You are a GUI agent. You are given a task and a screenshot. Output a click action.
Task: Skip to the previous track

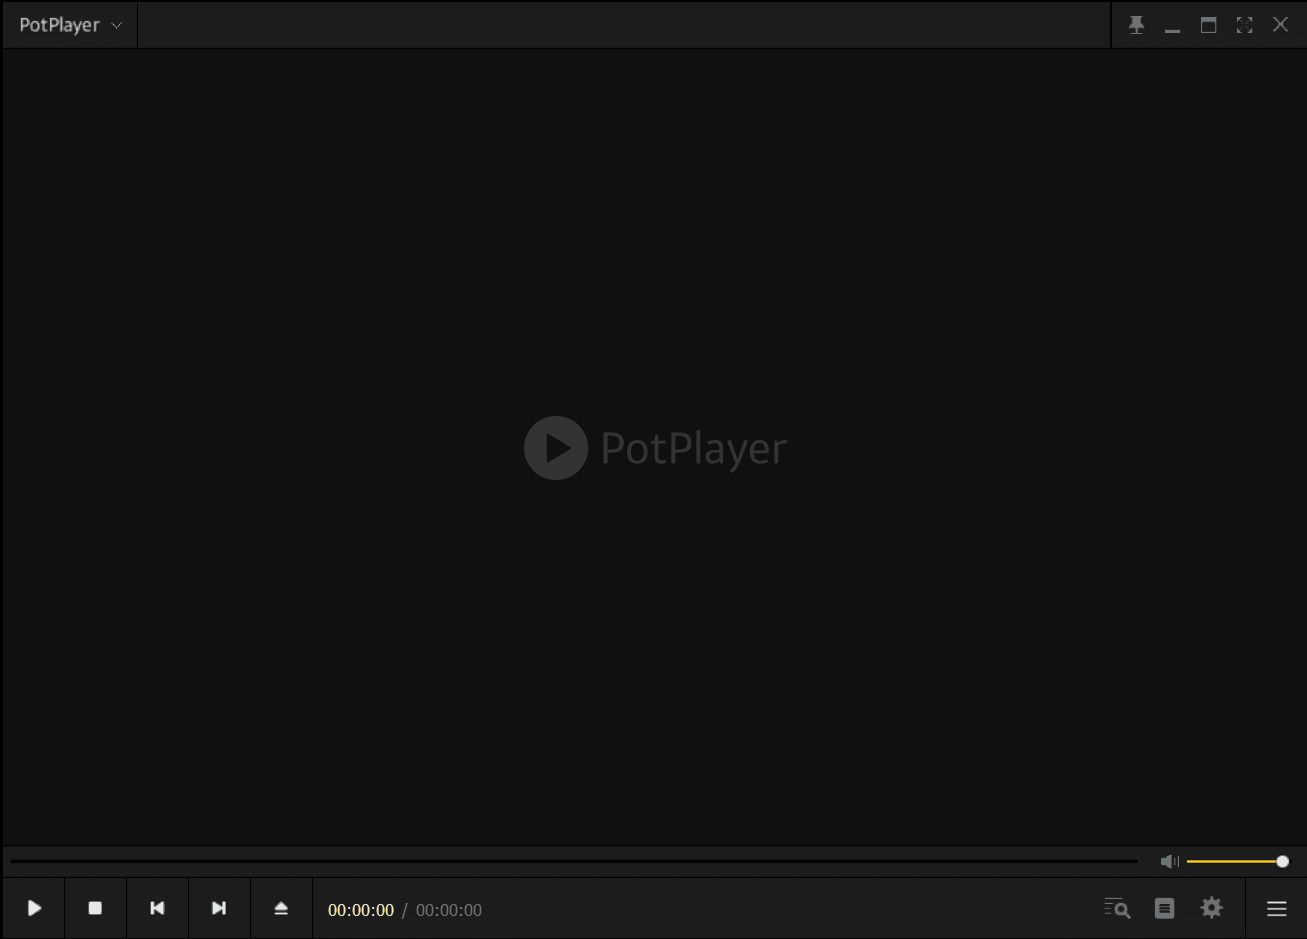pyautogui.click(x=157, y=908)
